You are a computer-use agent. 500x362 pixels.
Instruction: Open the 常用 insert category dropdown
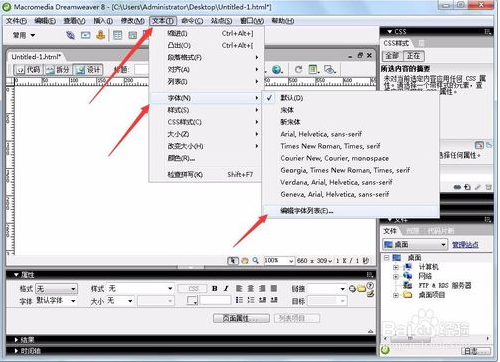(24, 35)
